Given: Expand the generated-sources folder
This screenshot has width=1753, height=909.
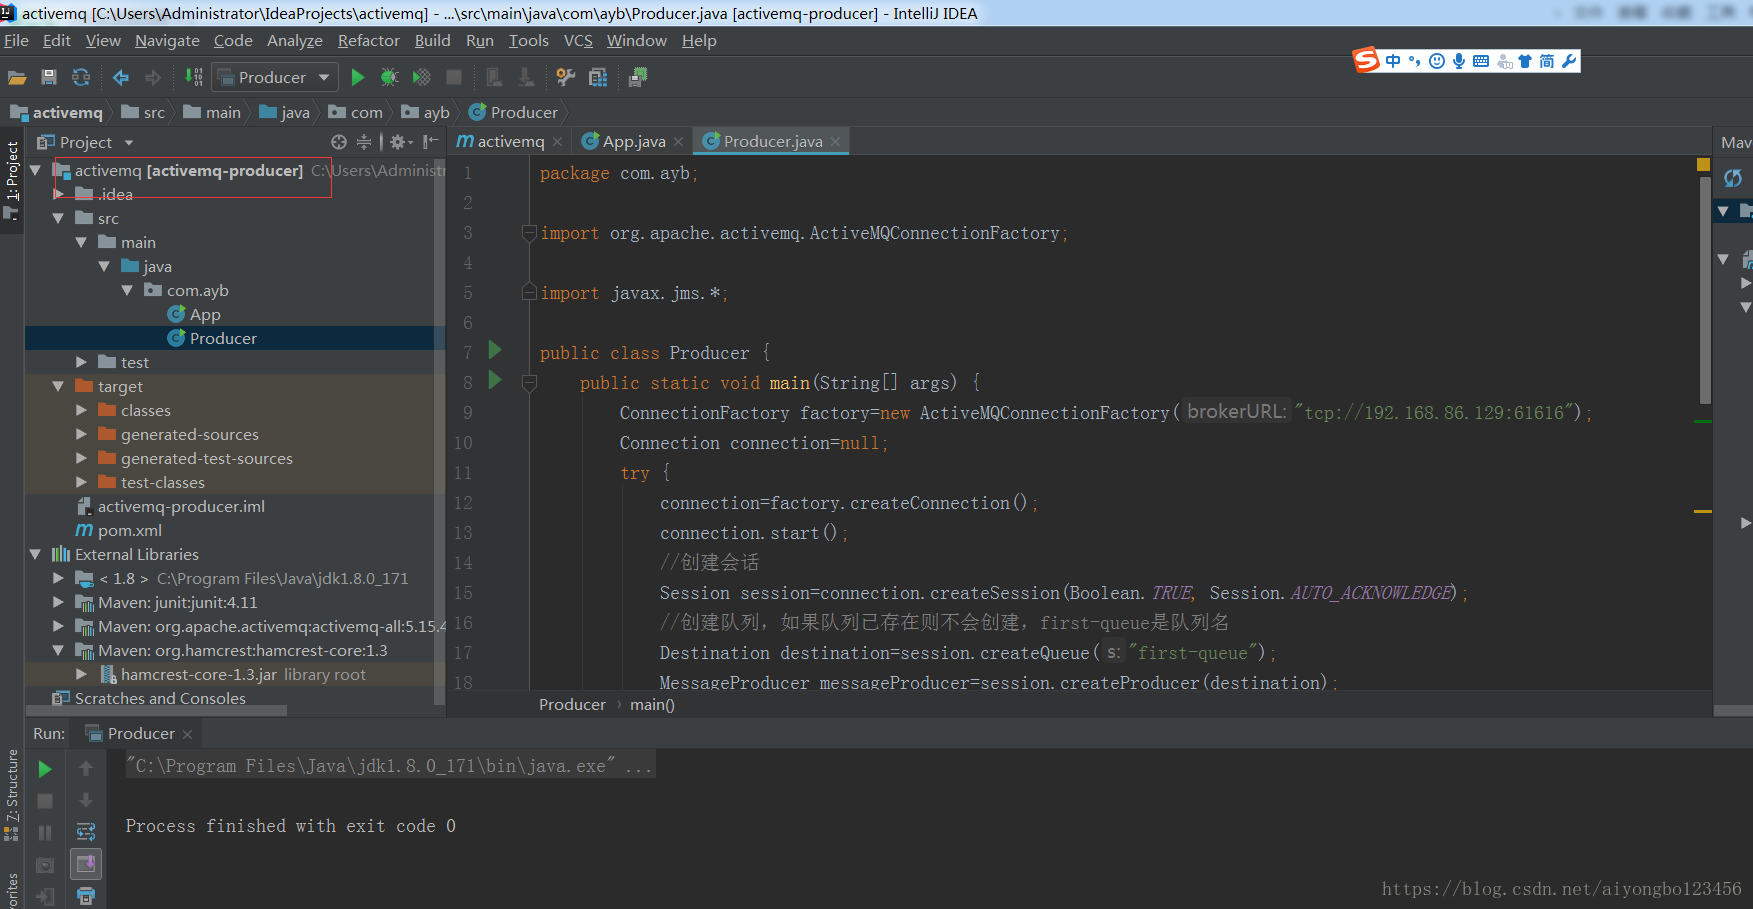Looking at the screenshot, I should [81, 435].
